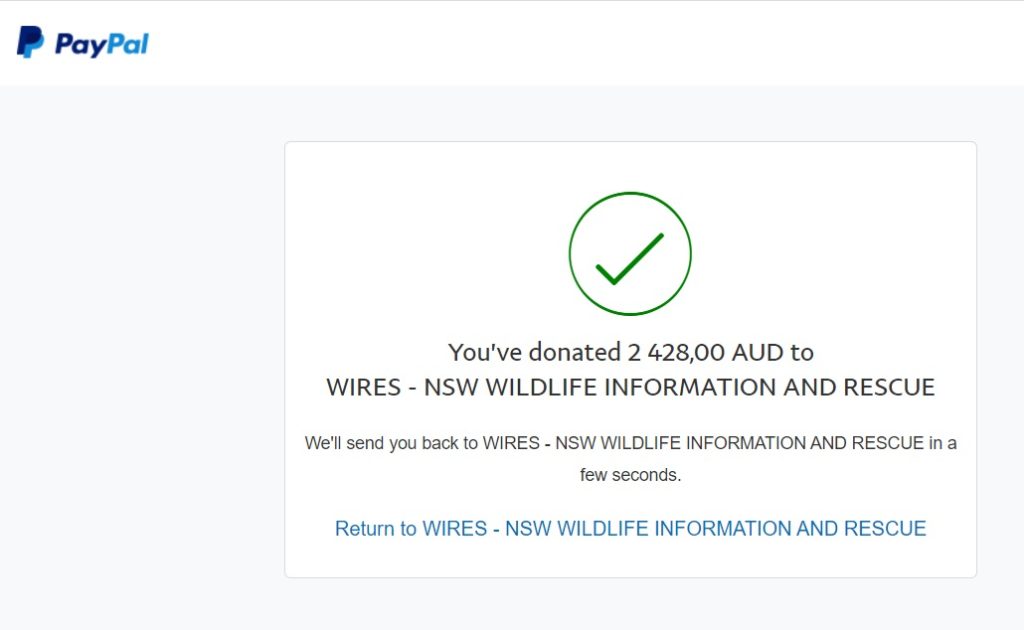The width and height of the screenshot is (1024, 630).
Task: Click the "We'll send you back" sentence start
Action: (392, 442)
